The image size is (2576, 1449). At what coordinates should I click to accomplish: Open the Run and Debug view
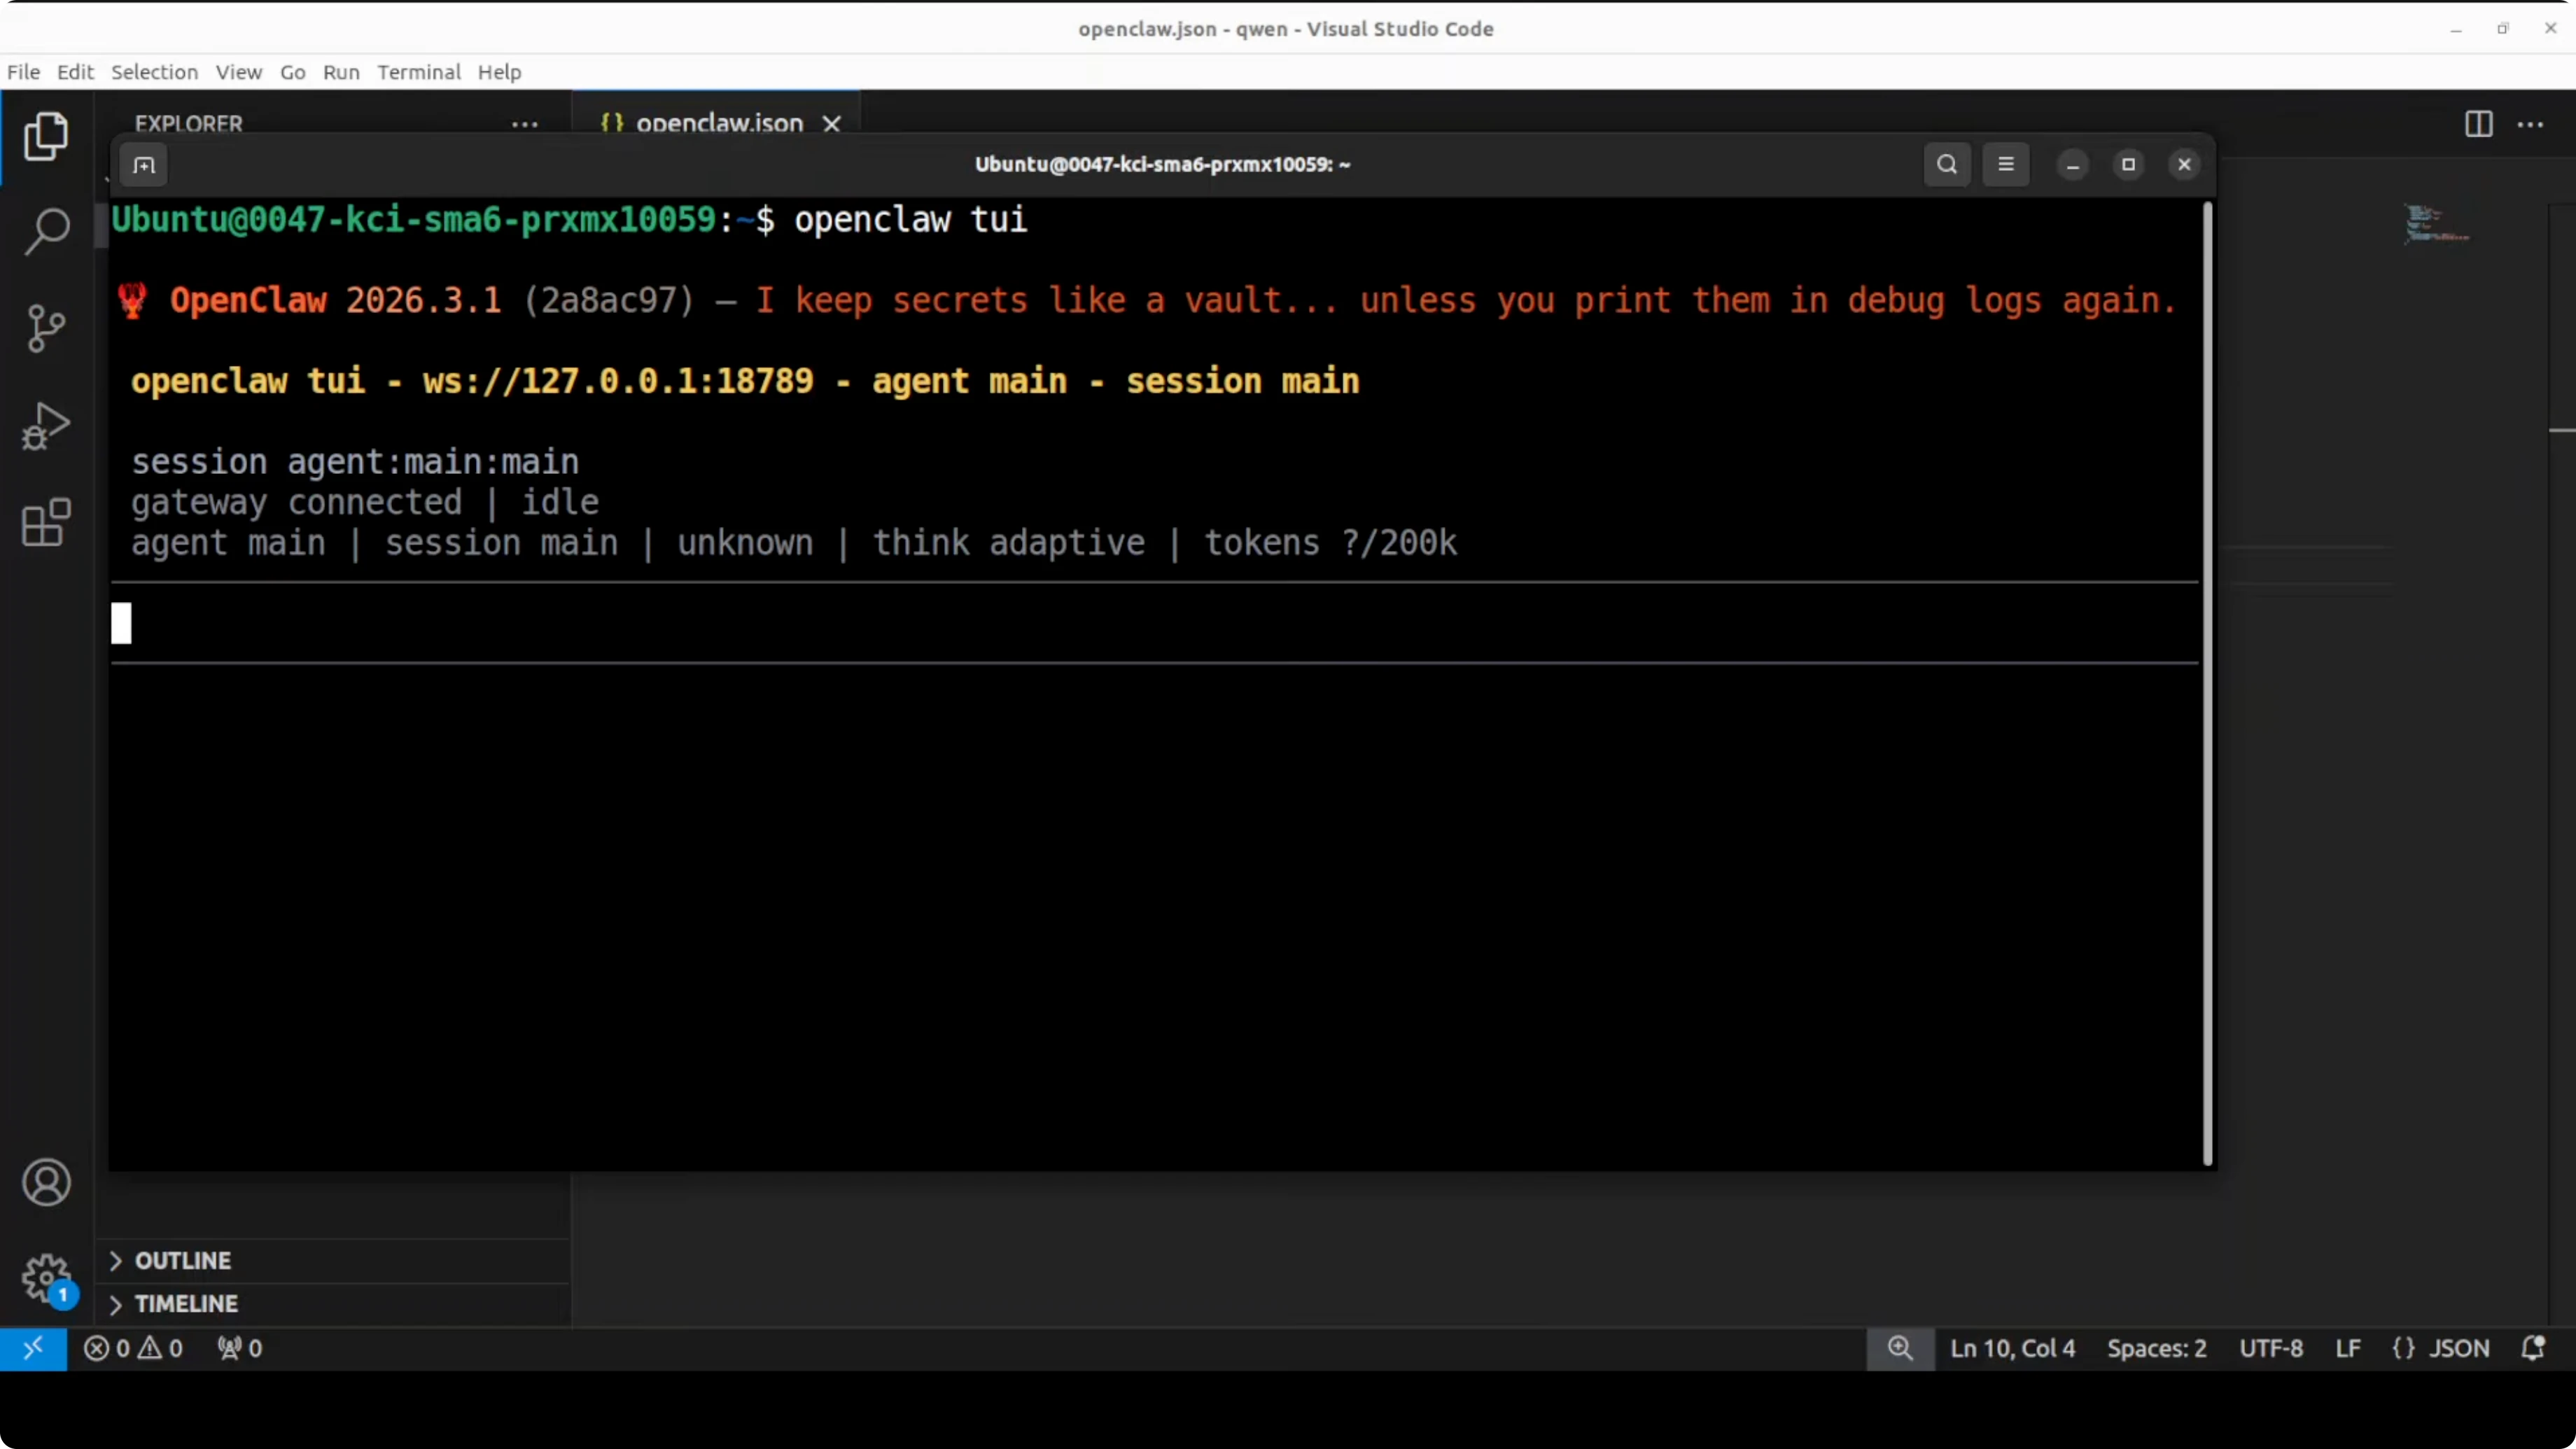(46, 426)
